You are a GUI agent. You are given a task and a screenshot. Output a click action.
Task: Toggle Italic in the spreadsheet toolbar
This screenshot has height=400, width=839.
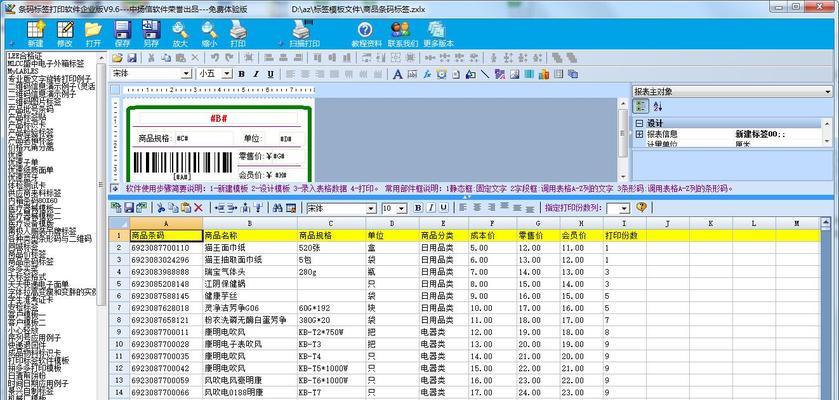coord(431,207)
